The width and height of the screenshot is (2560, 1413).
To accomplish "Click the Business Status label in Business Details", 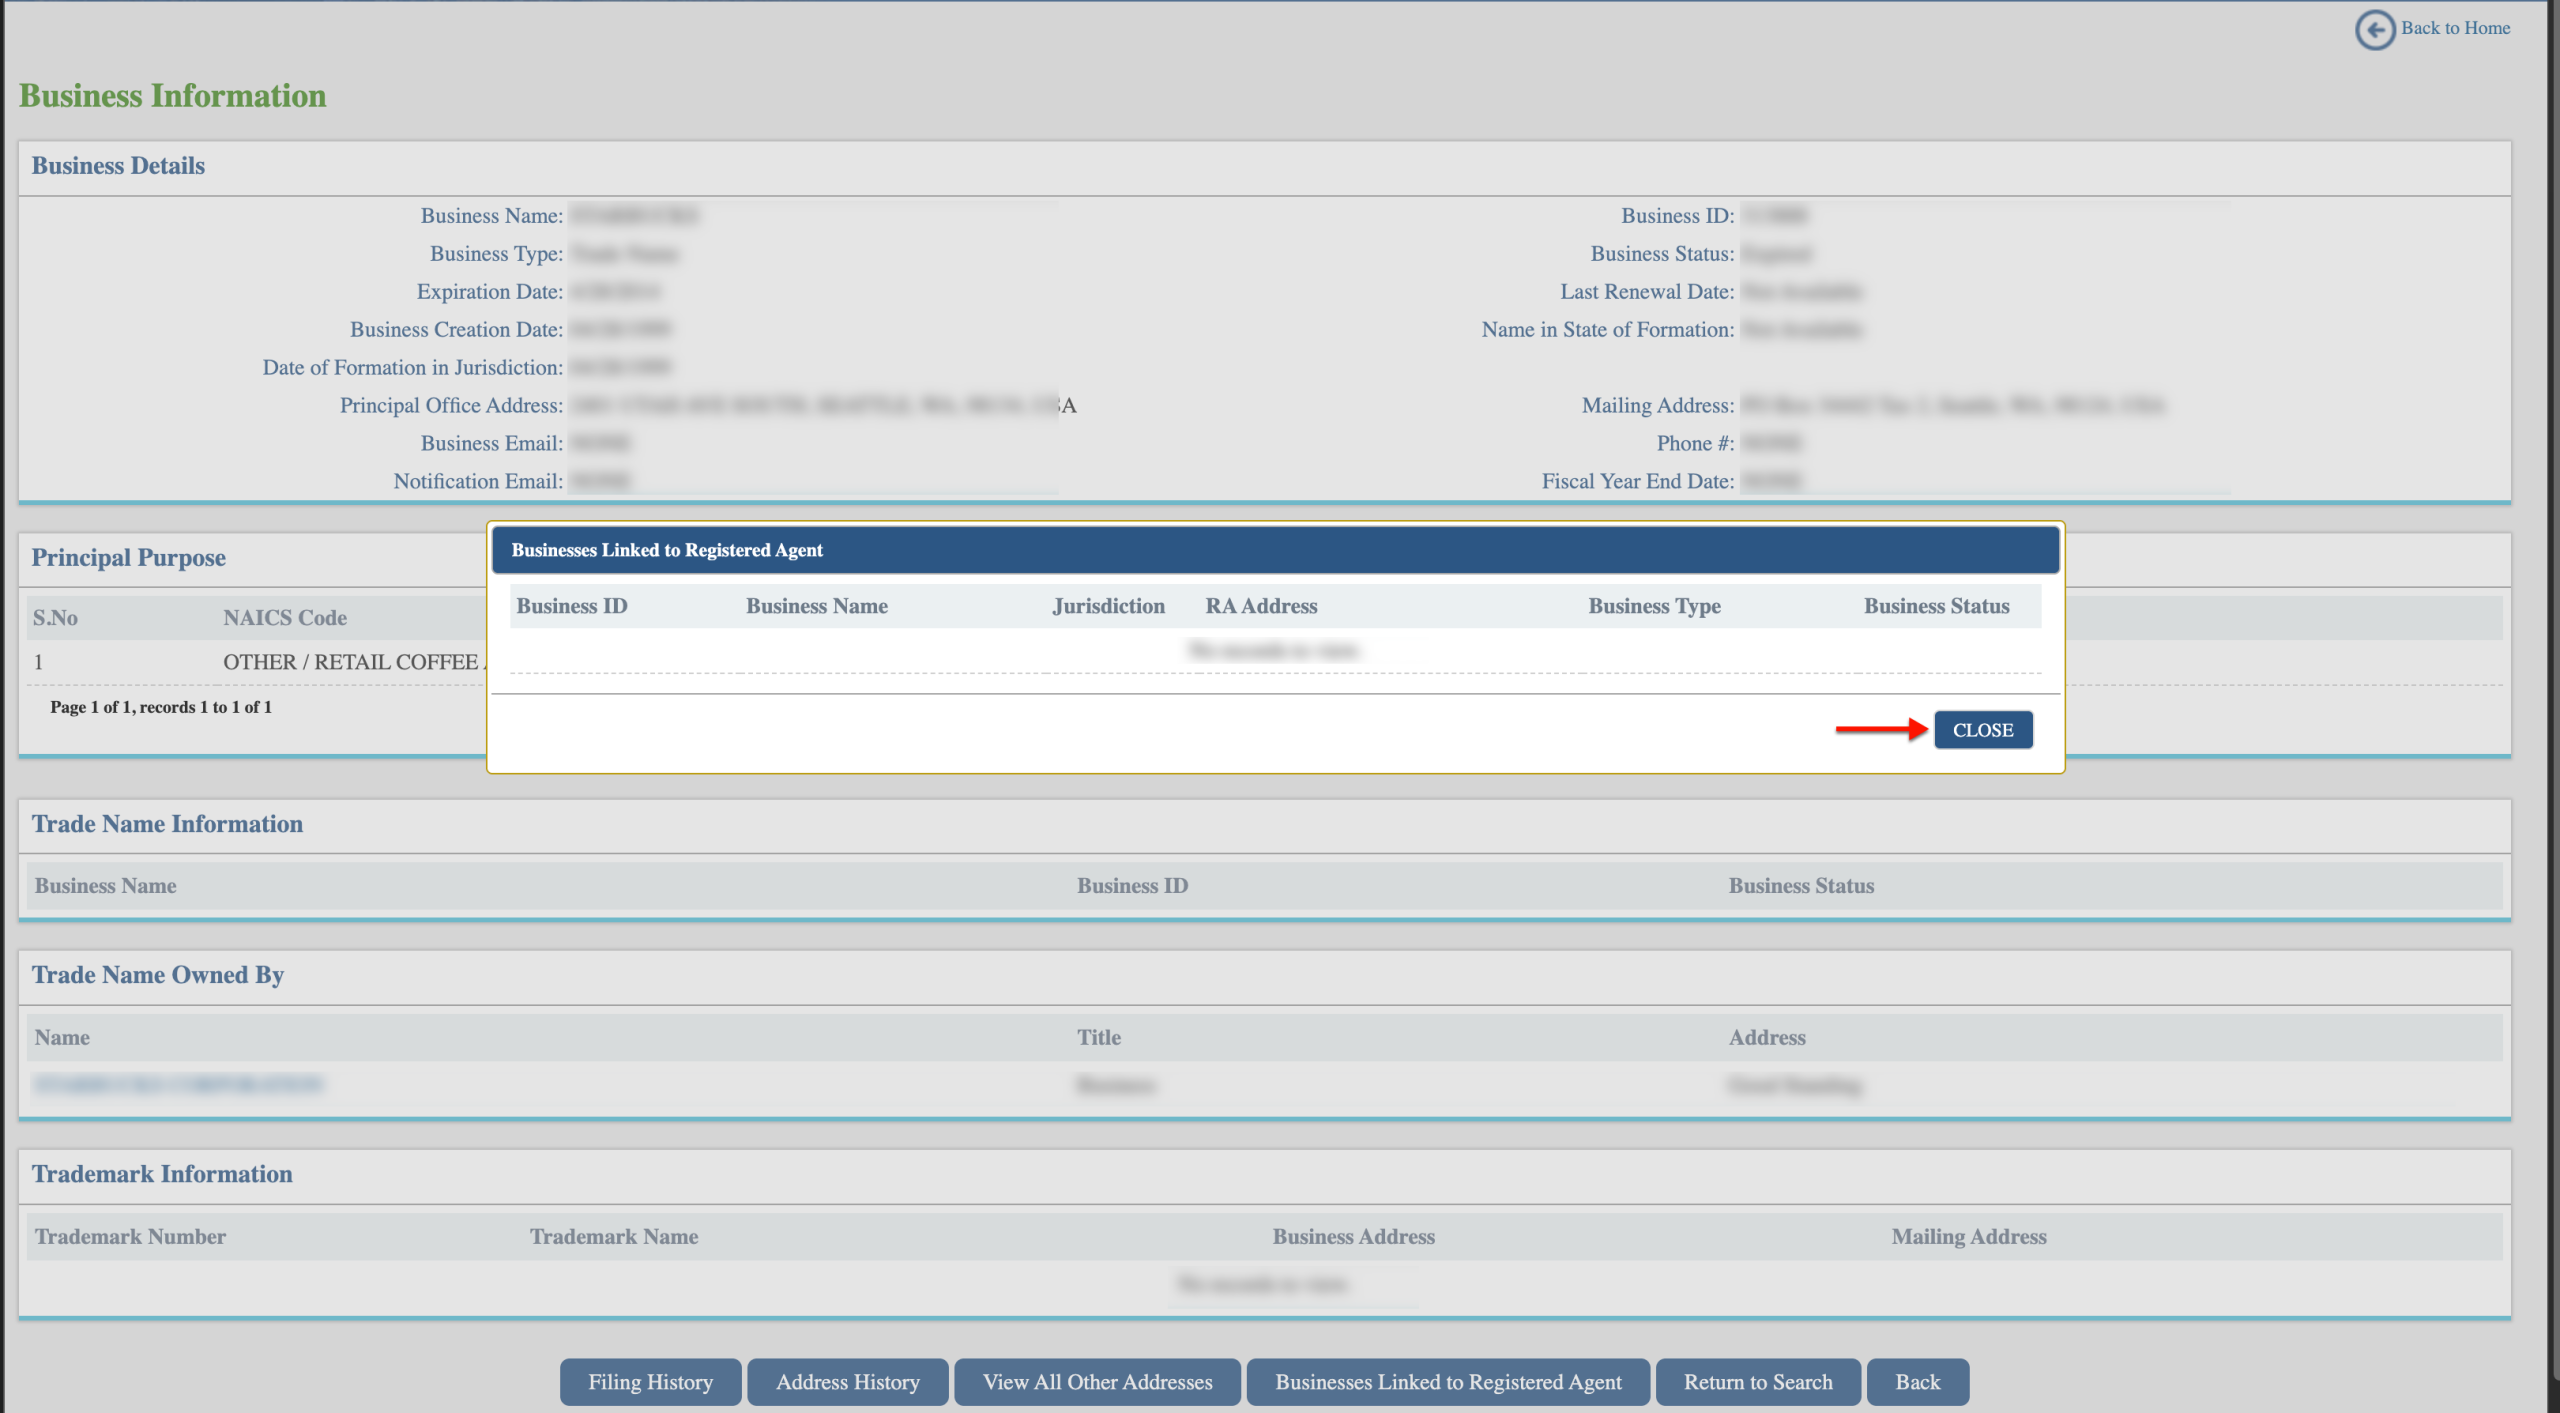I will pos(1662,254).
